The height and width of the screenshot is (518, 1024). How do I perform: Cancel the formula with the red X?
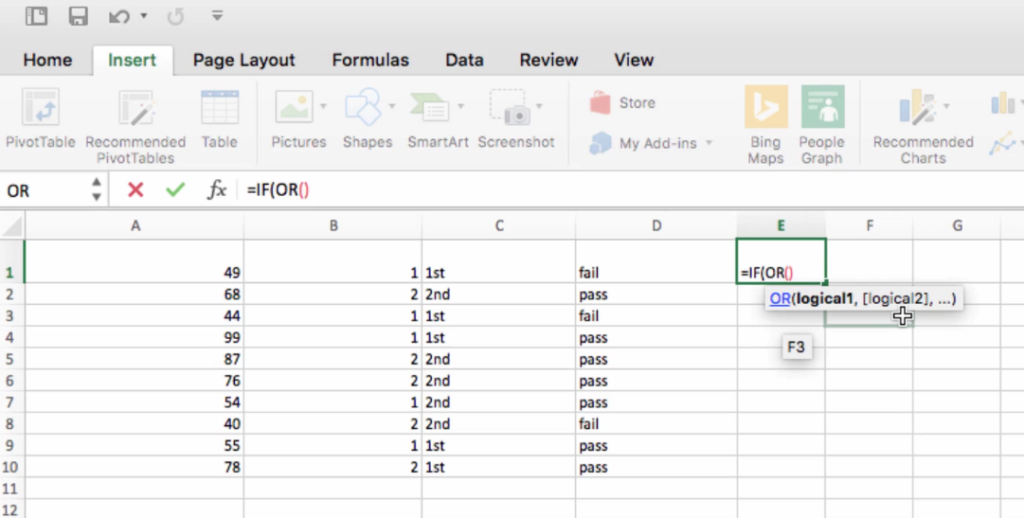[x=135, y=190]
